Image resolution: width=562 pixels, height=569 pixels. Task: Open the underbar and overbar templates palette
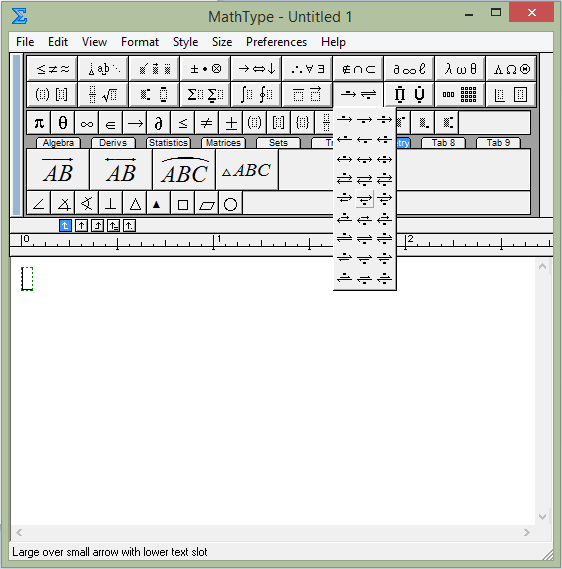pos(307,94)
